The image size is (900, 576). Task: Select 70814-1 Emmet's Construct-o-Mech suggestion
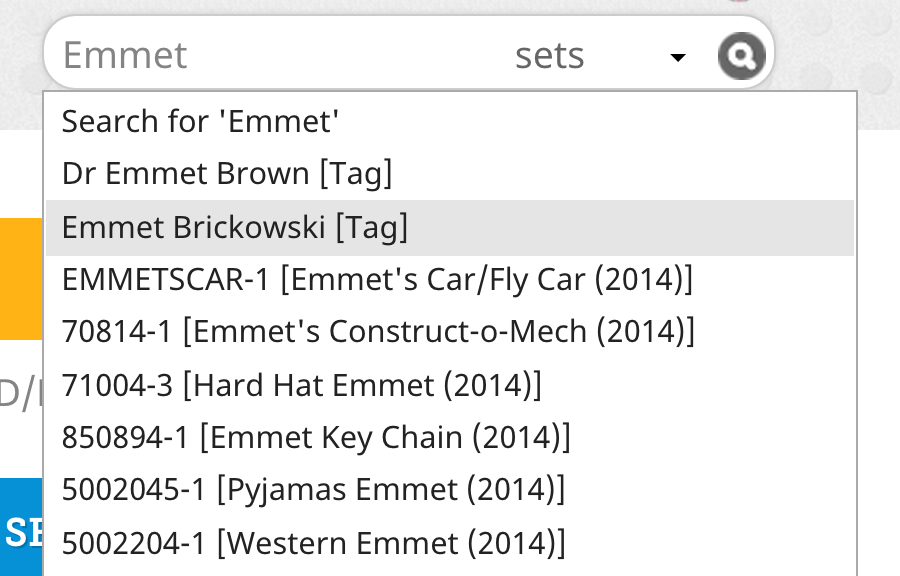pyautogui.click(x=449, y=332)
